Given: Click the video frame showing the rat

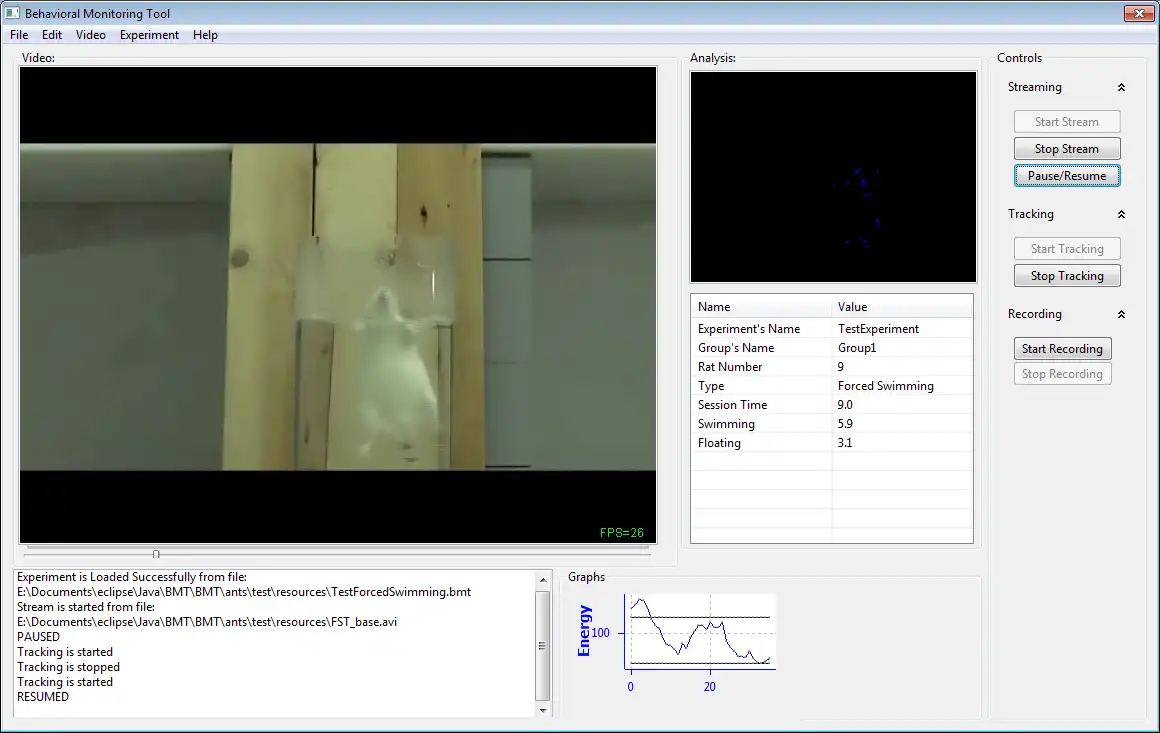Looking at the screenshot, I should pos(337,306).
